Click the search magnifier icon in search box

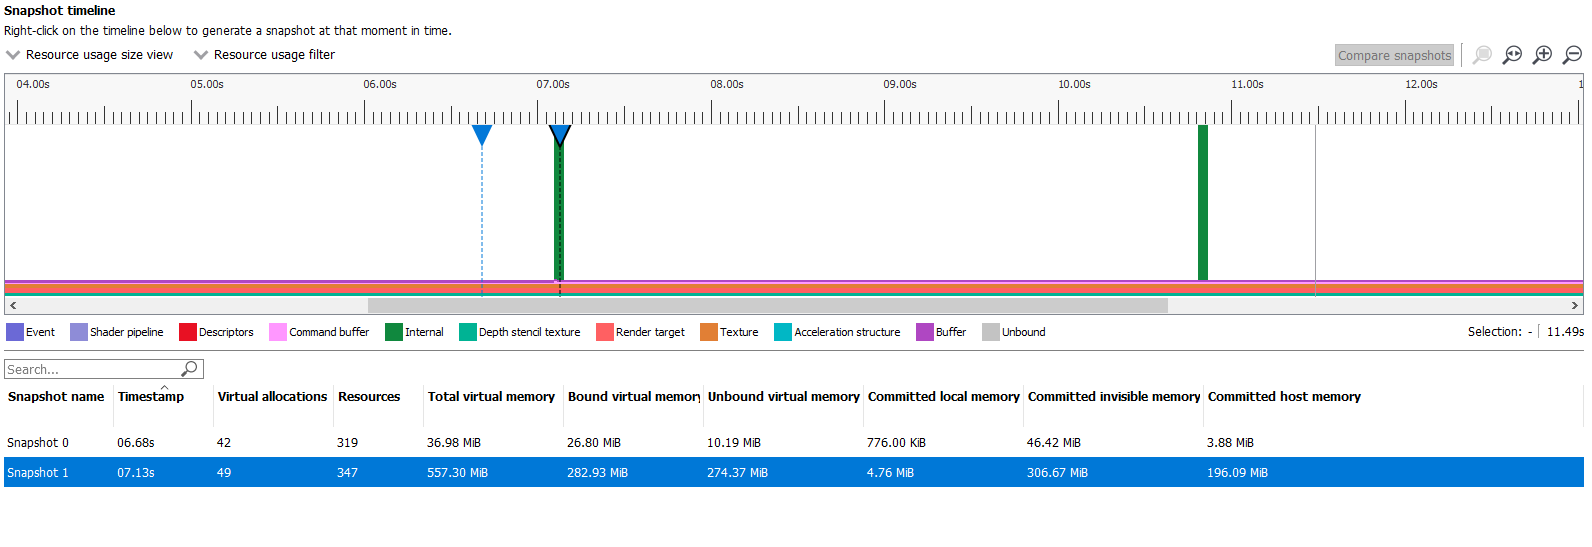click(x=190, y=369)
